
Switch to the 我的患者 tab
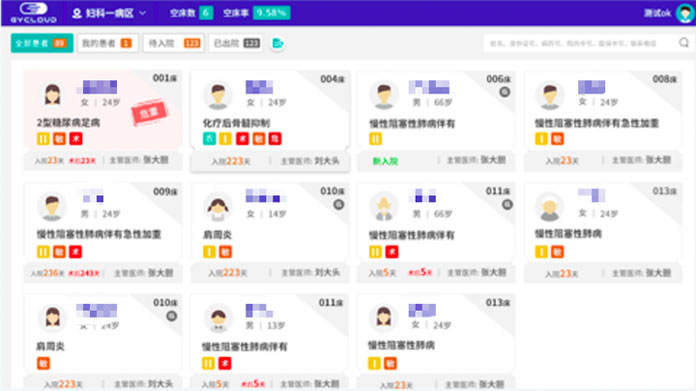[107, 43]
